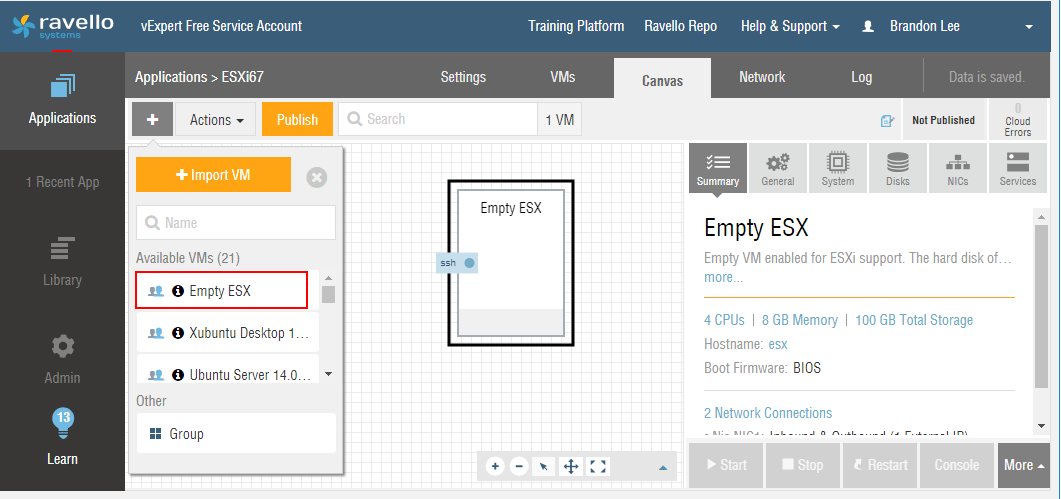Open Applications in the sidebar
The width and height of the screenshot is (1061, 499).
pyautogui.click(x=62, y=101)
